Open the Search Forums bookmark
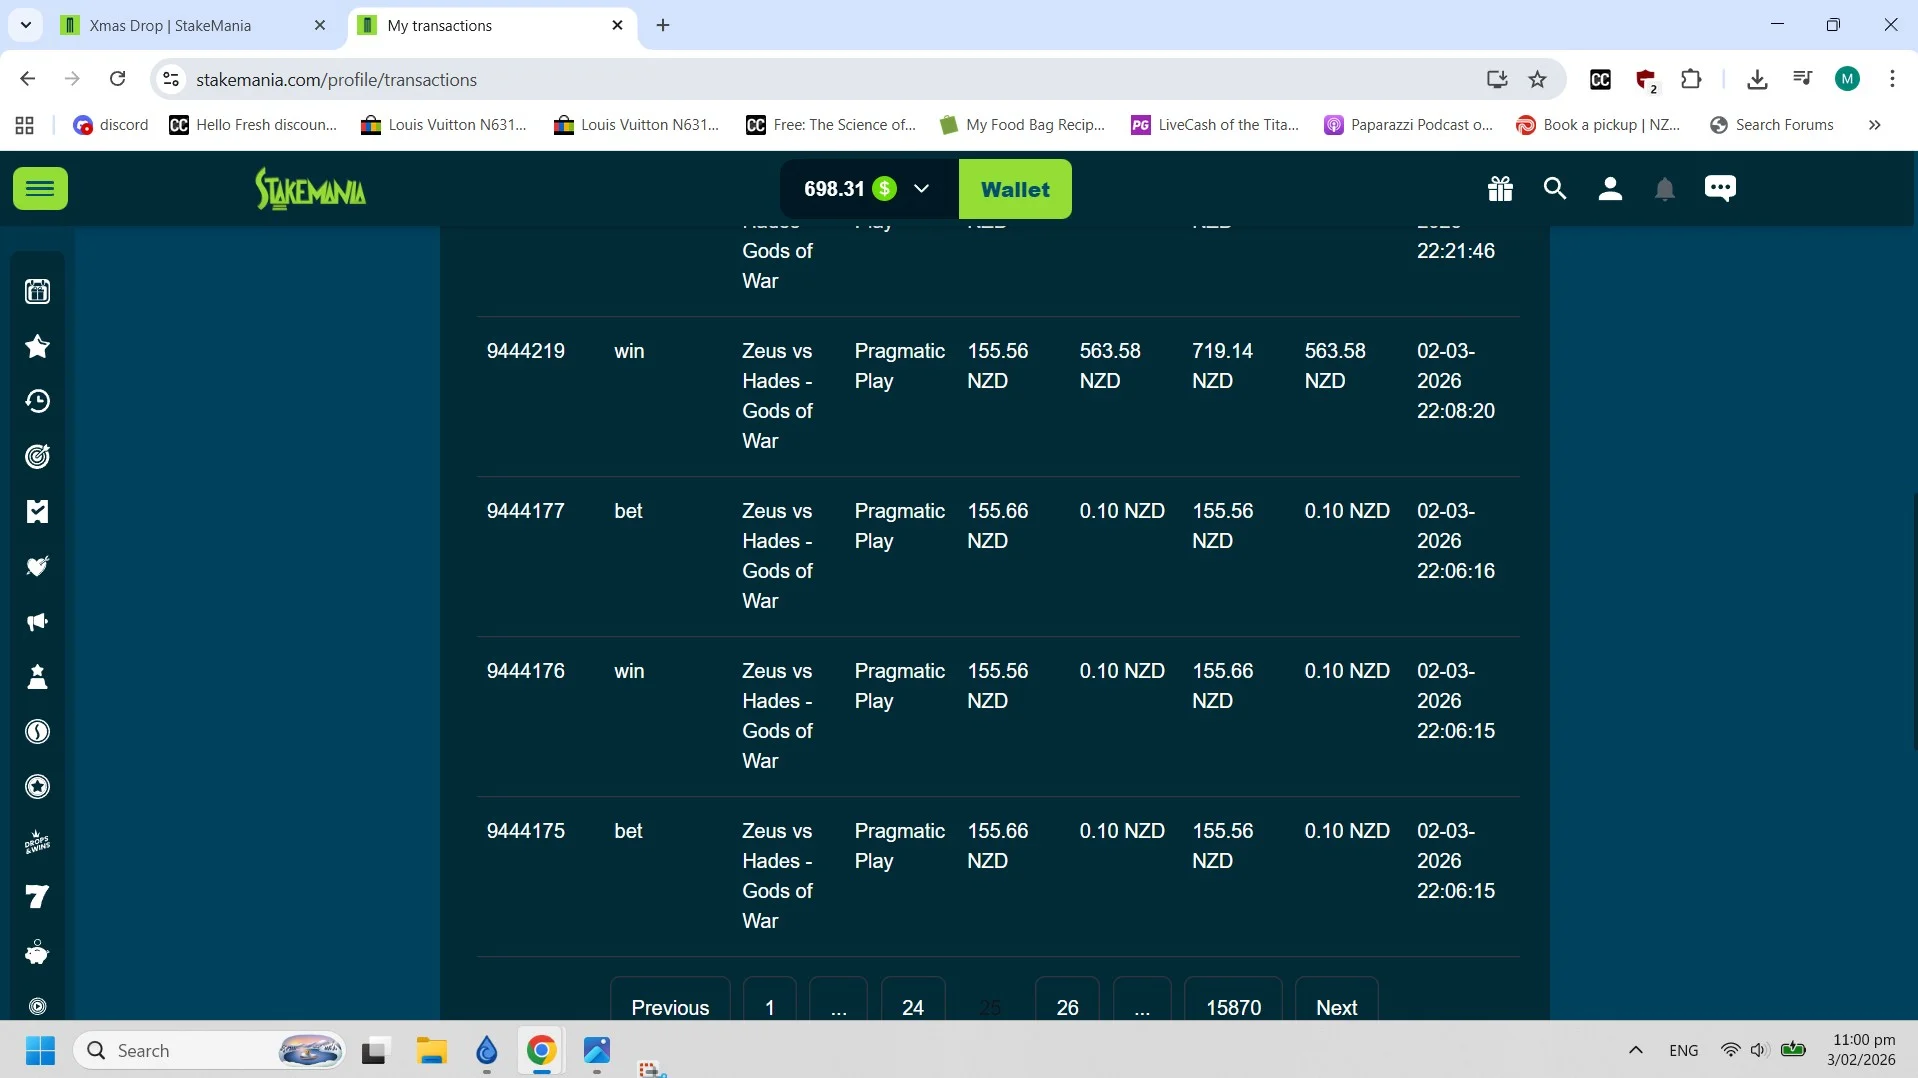This screenshot has width=1918, height=1078. [1772, 125]
